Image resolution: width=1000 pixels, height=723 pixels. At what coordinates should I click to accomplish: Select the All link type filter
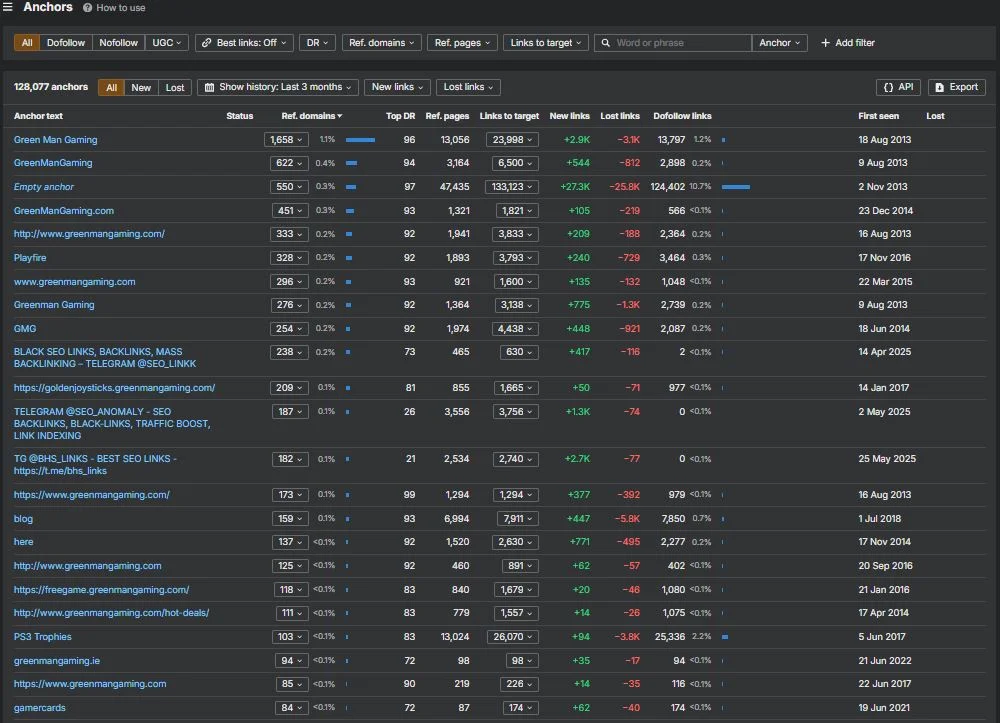coord(27,43)
